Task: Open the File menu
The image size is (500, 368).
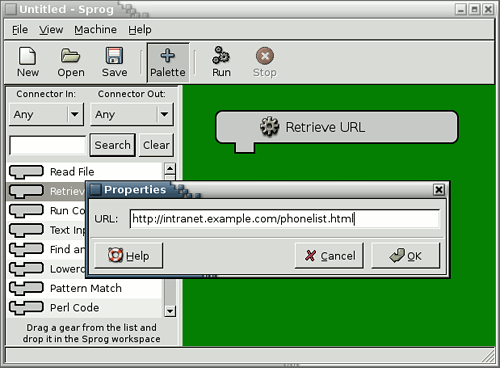Action: (x=20, y=30)
